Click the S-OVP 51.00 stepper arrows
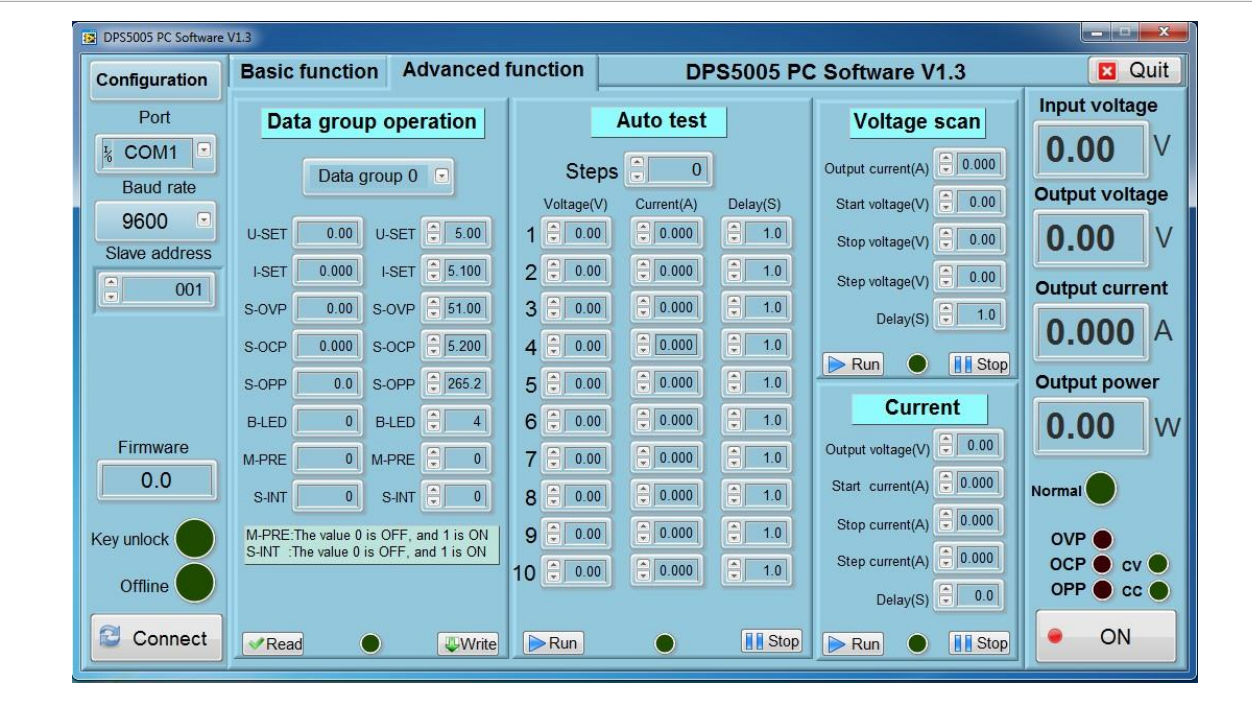This screenshot has height=704, width=1252. (x=434, y=308)
